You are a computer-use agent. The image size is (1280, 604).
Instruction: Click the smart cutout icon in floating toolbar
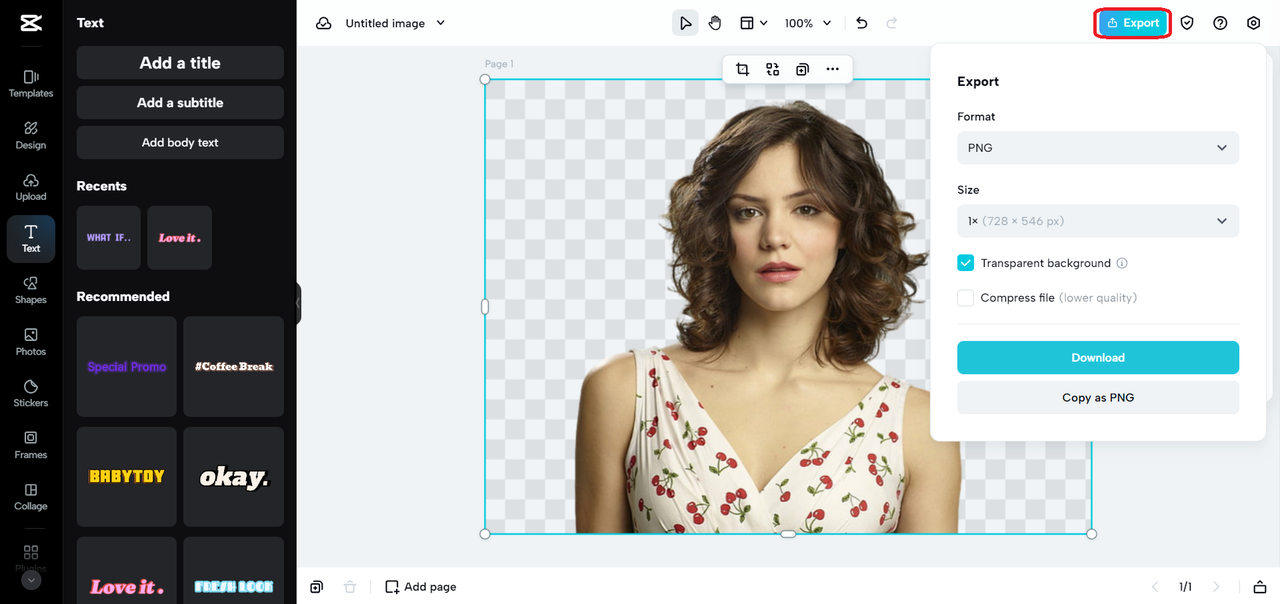772,69
